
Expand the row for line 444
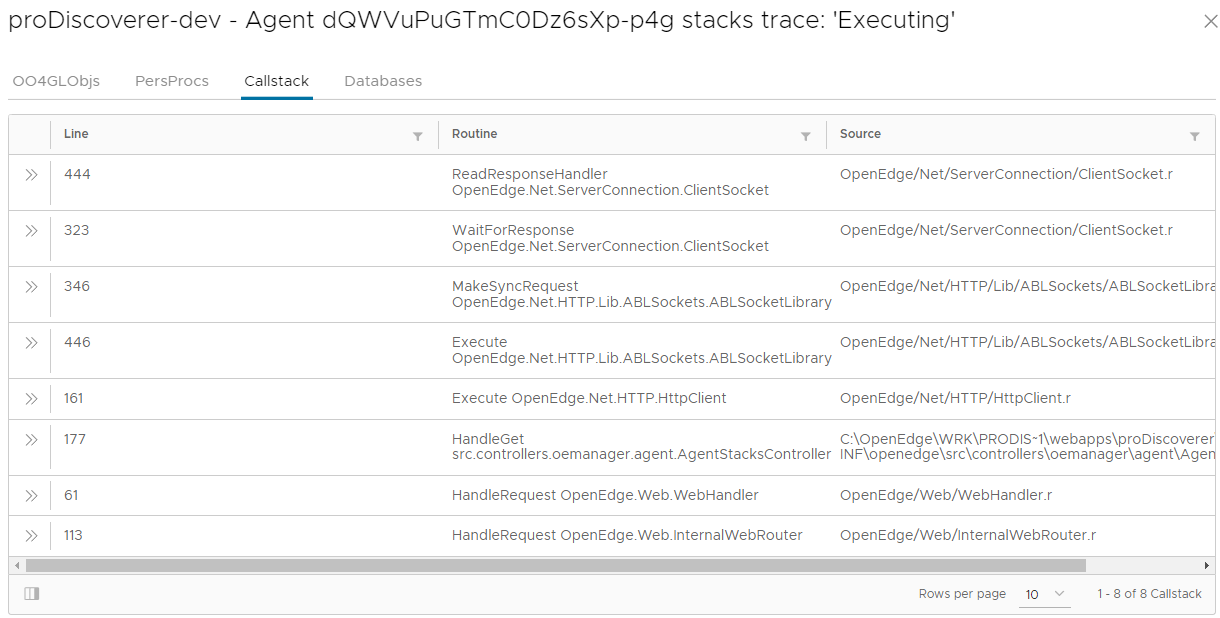tap(31, 175)
